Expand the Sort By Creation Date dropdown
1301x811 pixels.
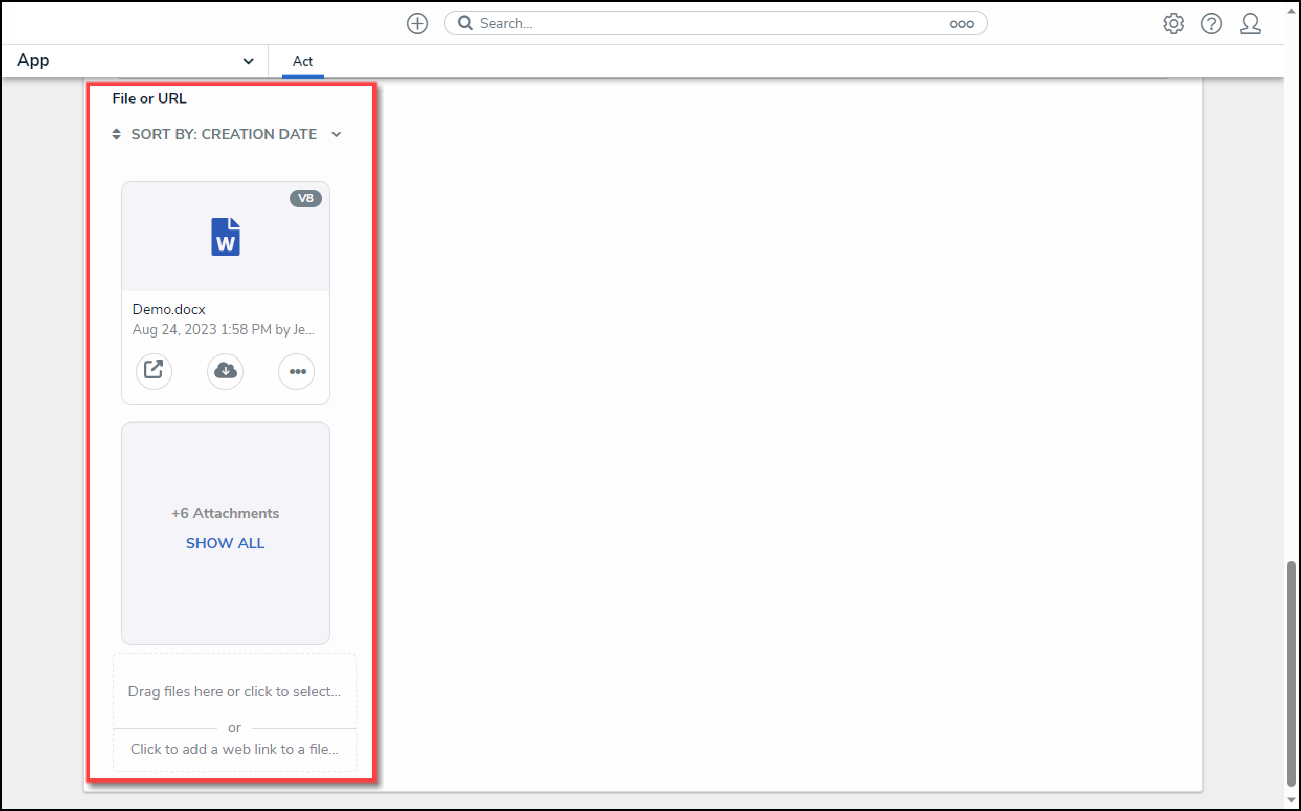(x=336, y=134)
